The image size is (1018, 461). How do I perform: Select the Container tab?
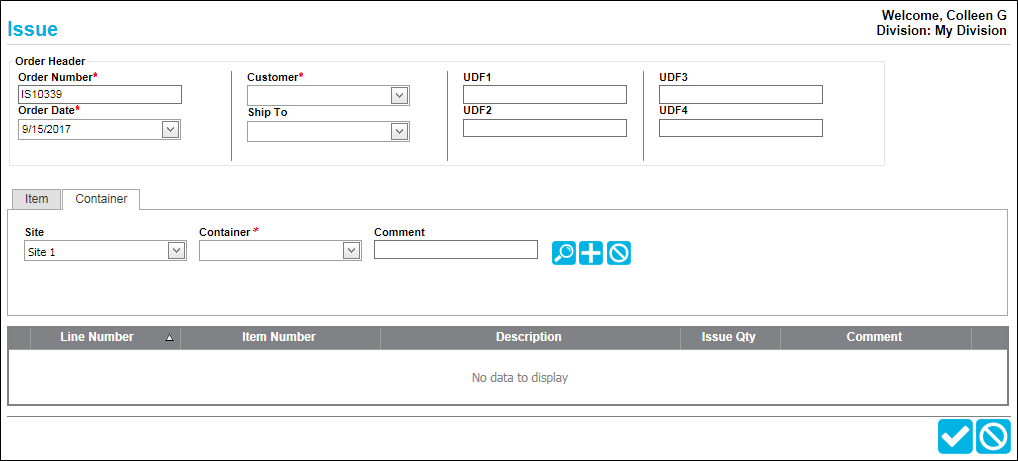(101, 199)
